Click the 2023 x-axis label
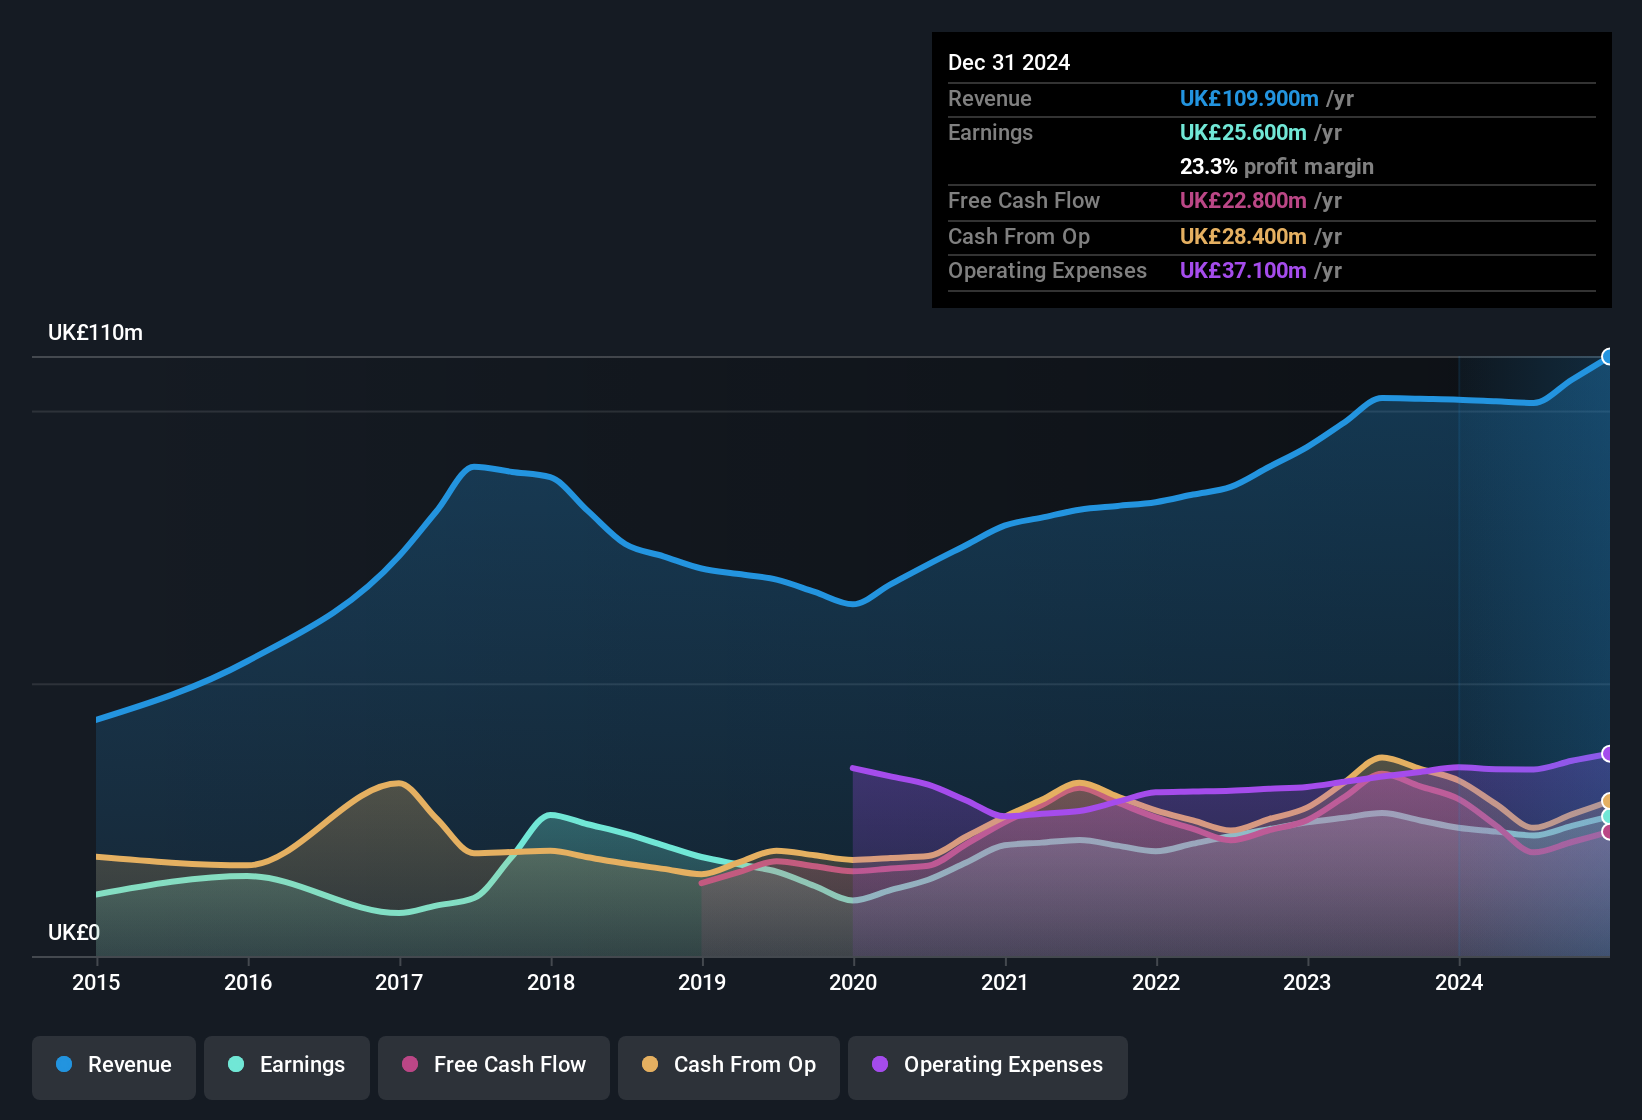Screen dimensions: 1642x1120 coord(1307,983)
